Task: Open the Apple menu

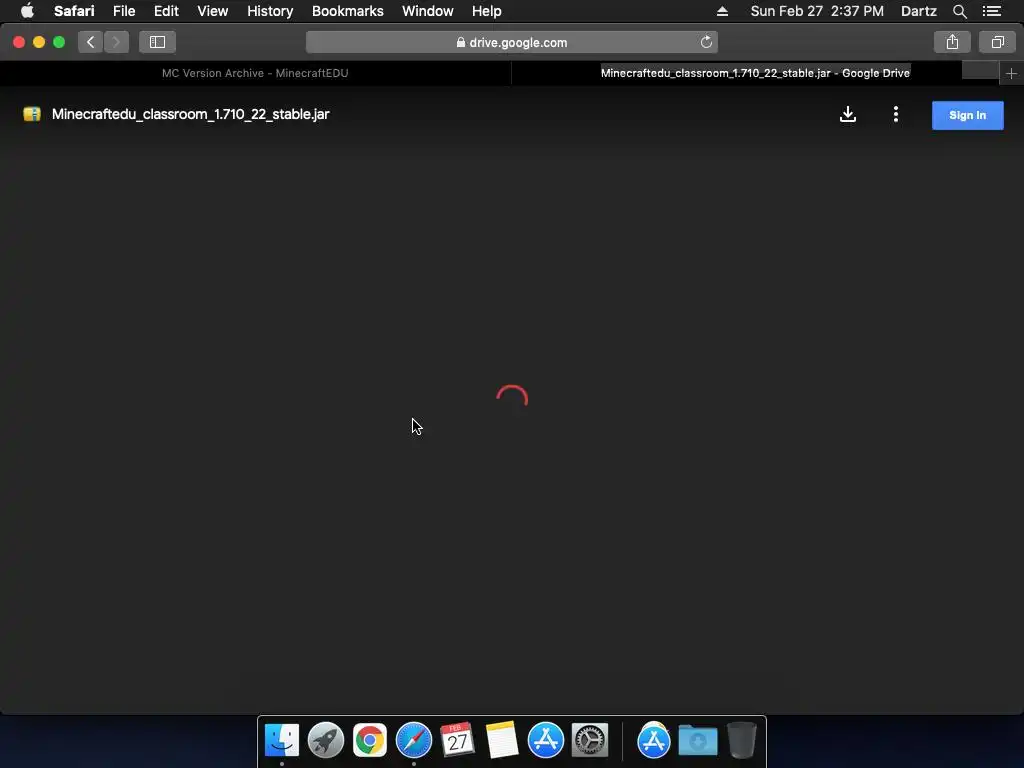Action: [x=27, y=11]
